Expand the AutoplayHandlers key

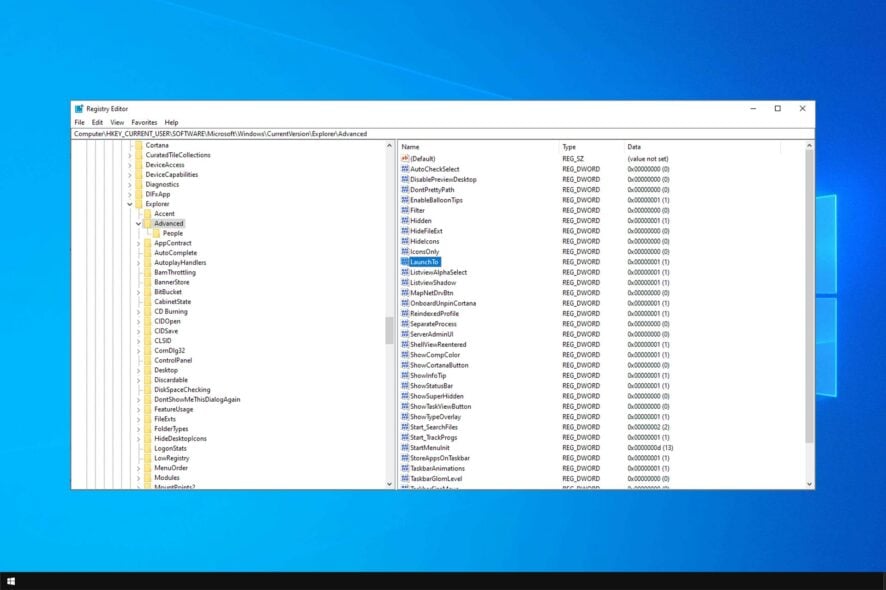click(x=138, y=263)
